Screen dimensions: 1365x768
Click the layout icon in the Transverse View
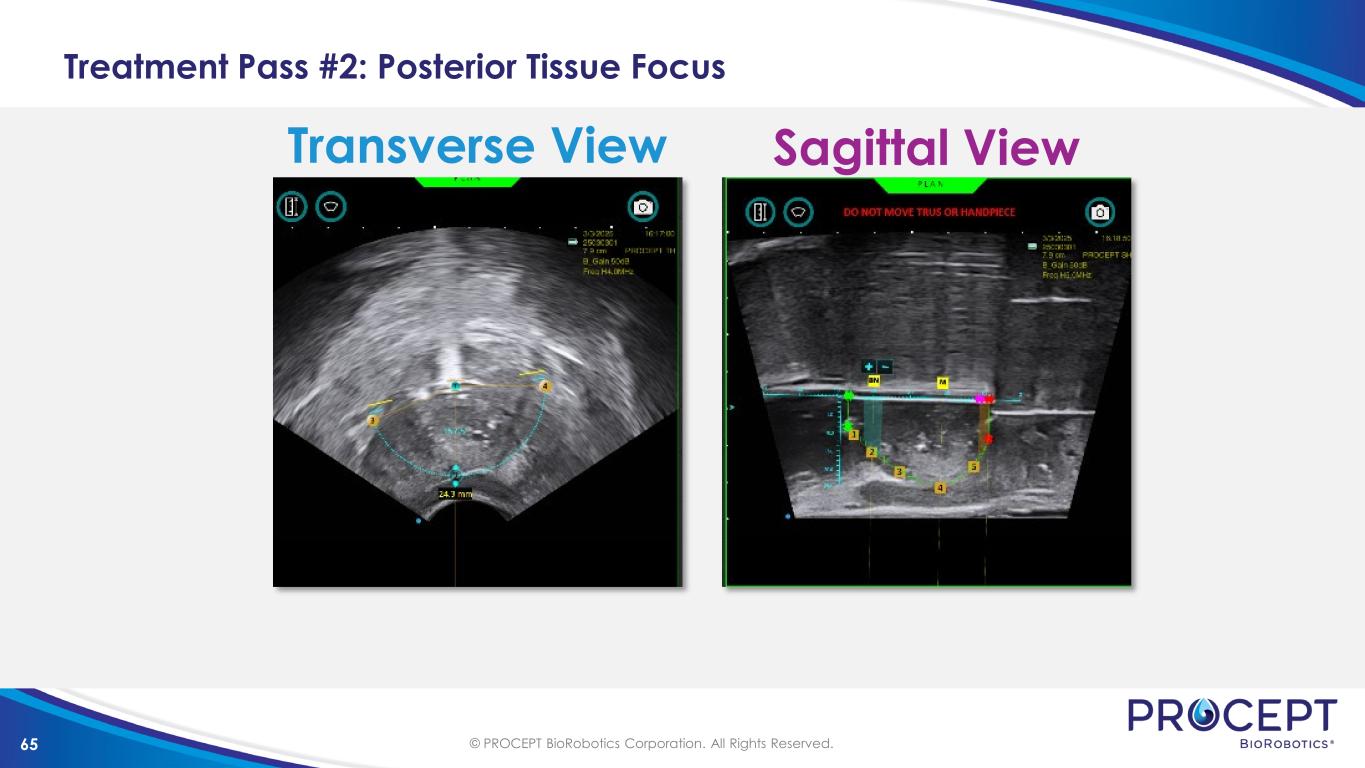291,206
